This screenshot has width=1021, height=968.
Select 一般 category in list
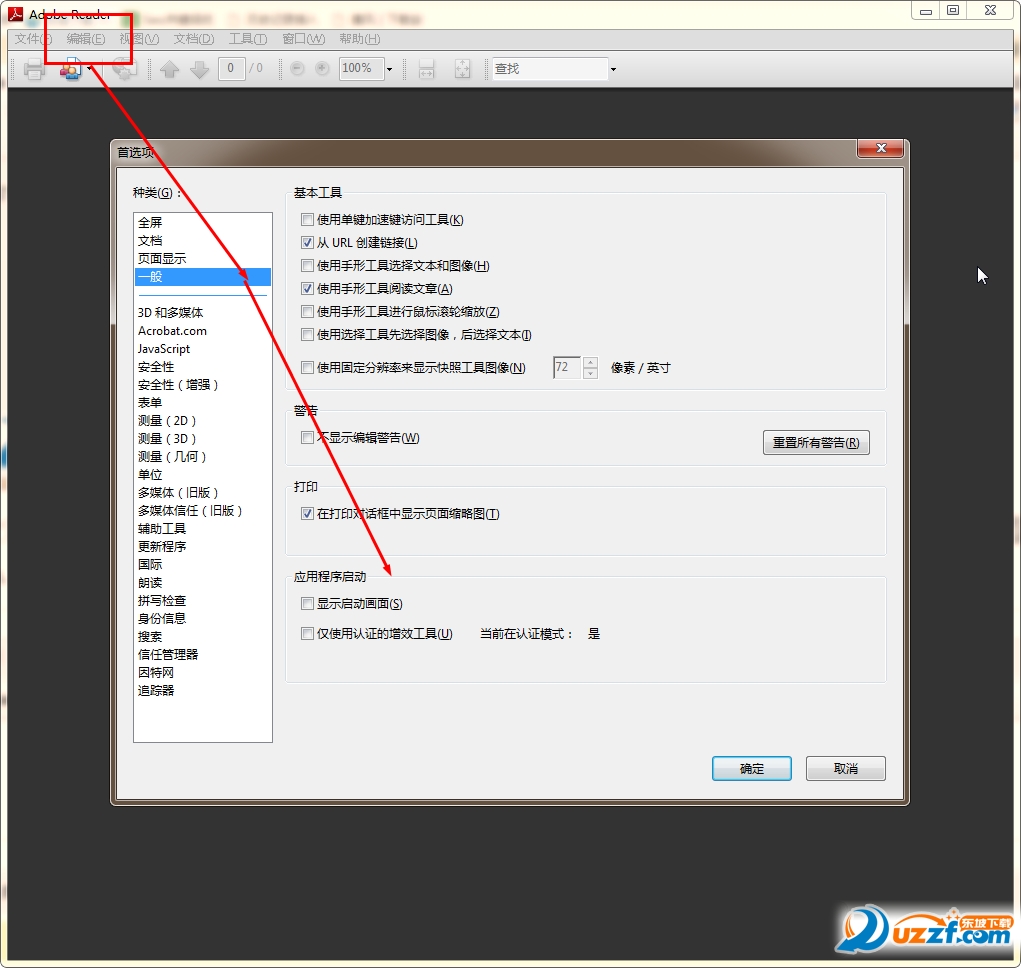click(203, 277)
